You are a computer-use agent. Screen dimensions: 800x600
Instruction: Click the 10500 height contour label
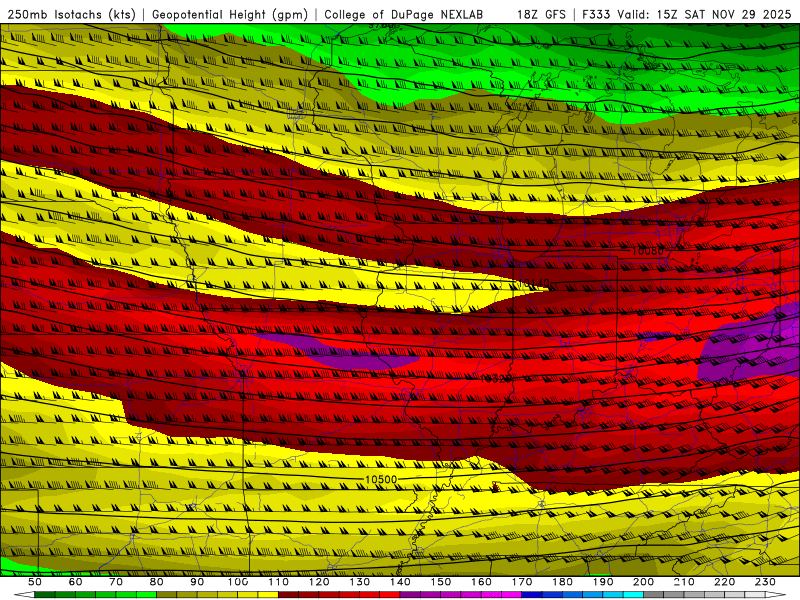[381, 480]
